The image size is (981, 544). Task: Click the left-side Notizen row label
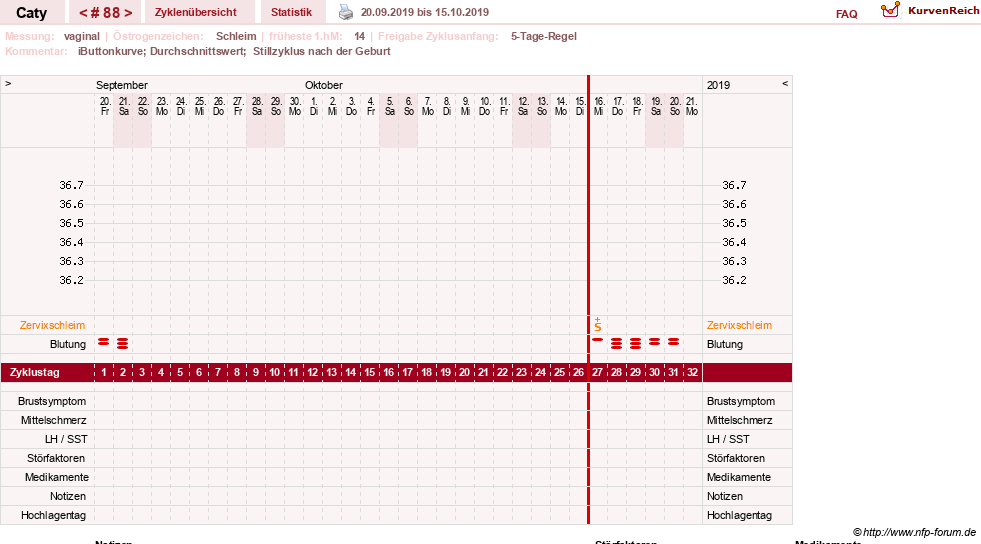(68, 496)
